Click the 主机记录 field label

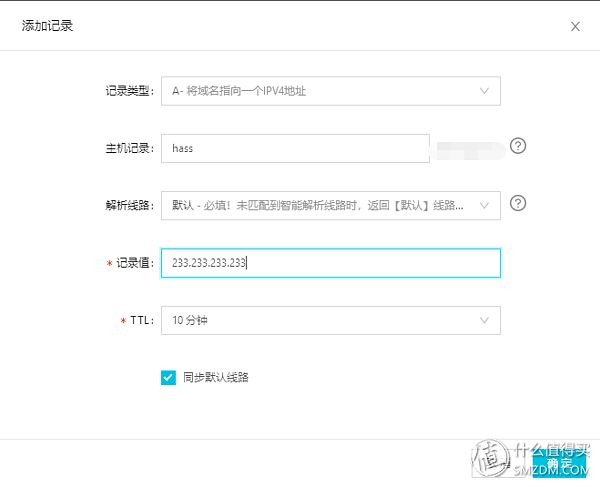[x=129, y=148]
